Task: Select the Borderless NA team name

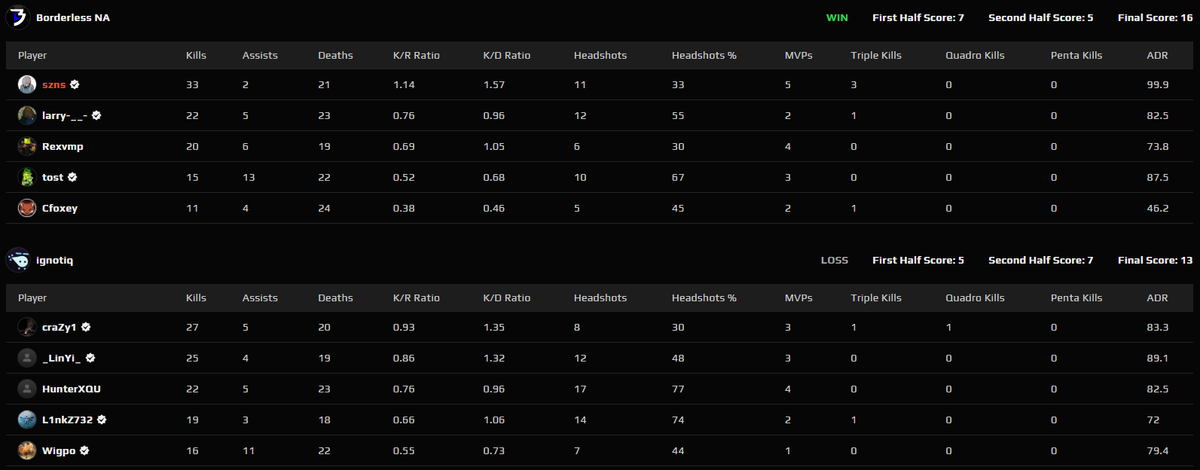Action: click(x=73, y=18)
